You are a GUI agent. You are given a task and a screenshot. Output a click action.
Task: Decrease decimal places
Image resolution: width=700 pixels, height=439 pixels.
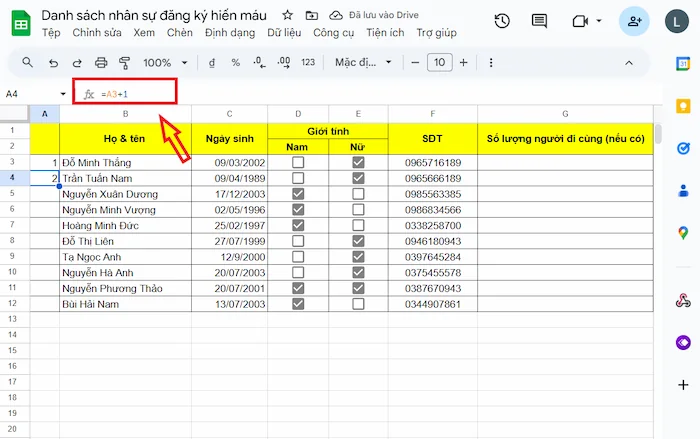pyautogui.click(x=259, y=63)
